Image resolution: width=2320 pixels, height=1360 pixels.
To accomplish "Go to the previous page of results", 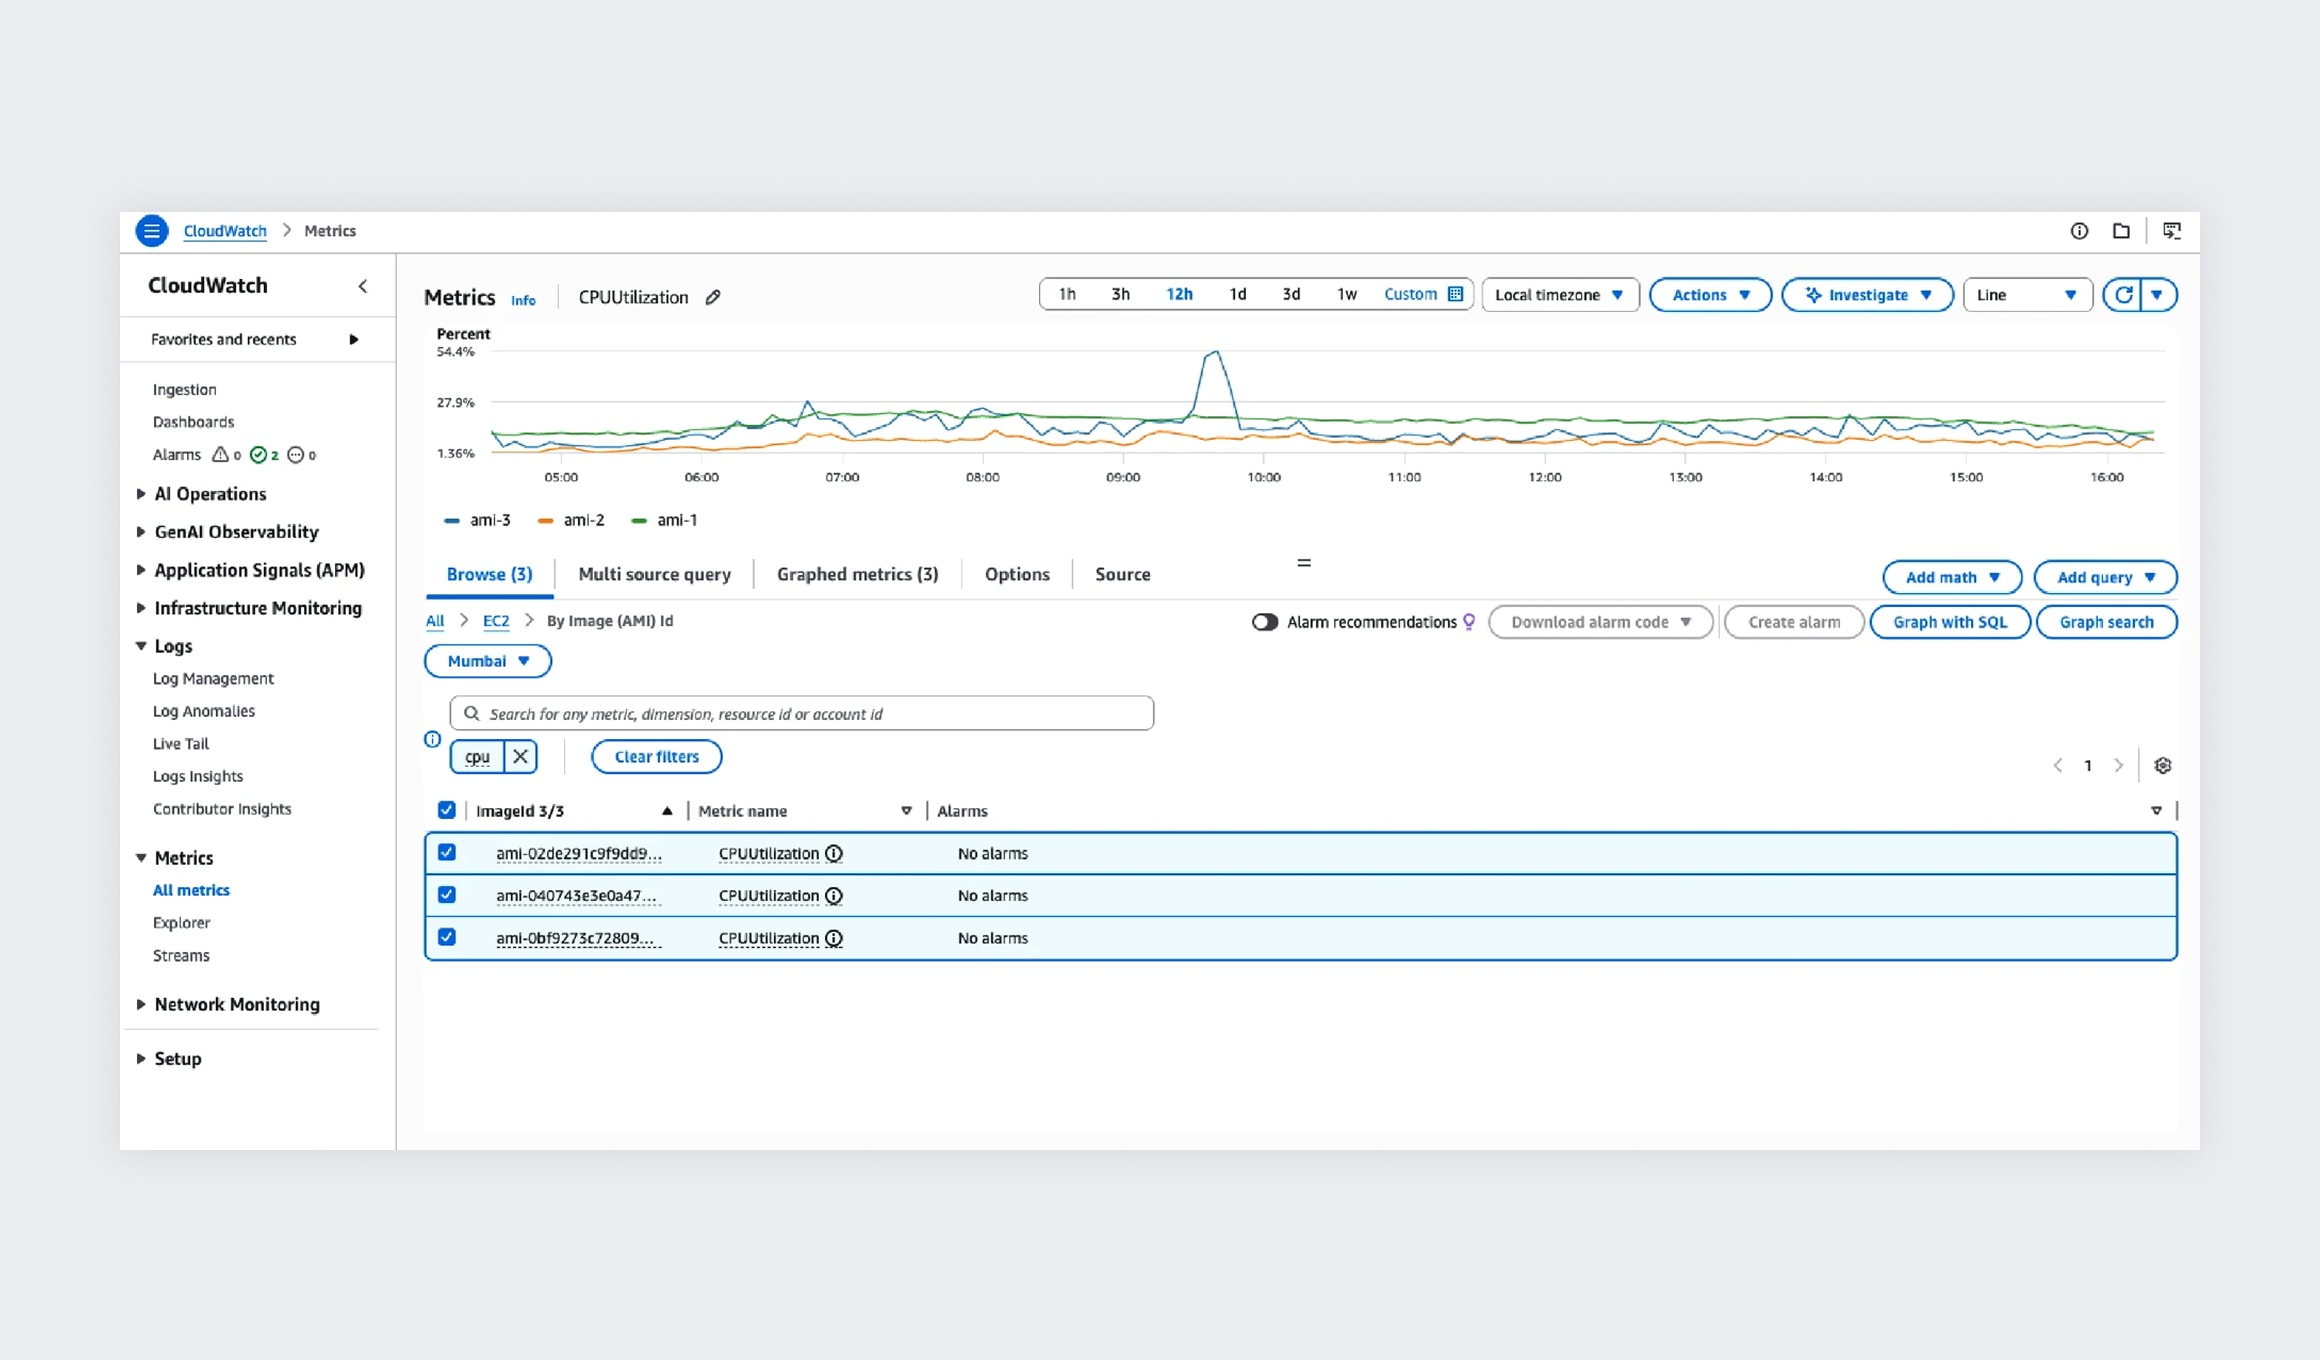I will pyautogui.click(x=2058, y=766).
